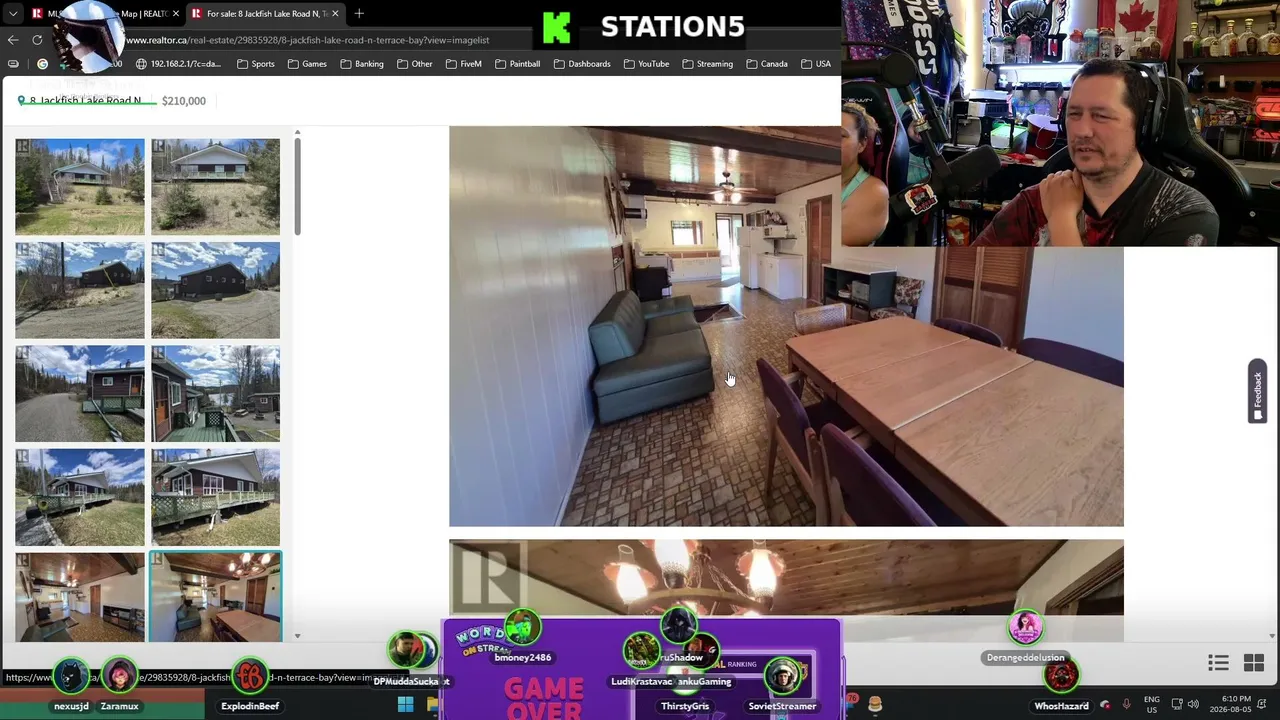Screen dimensions: 1280x720
Task: Switch to the For sale: 8 Jackfish Lake Road tab
Action: pos(264,13)
